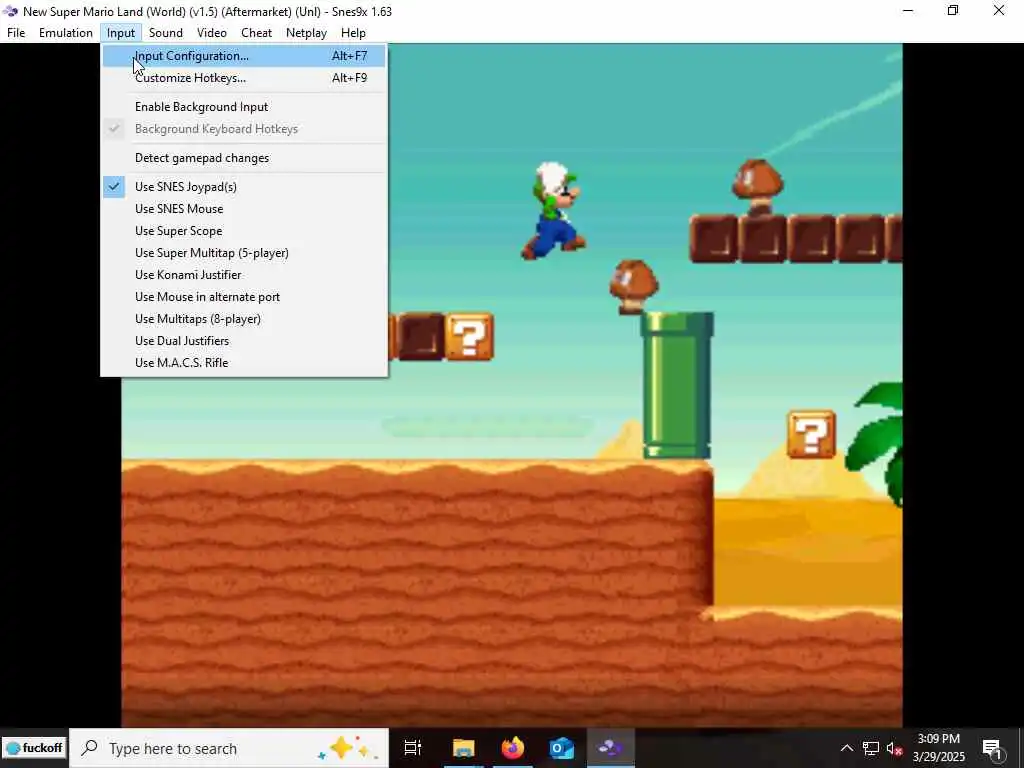
Task: Close the open Input menu header
Action: 121,33
